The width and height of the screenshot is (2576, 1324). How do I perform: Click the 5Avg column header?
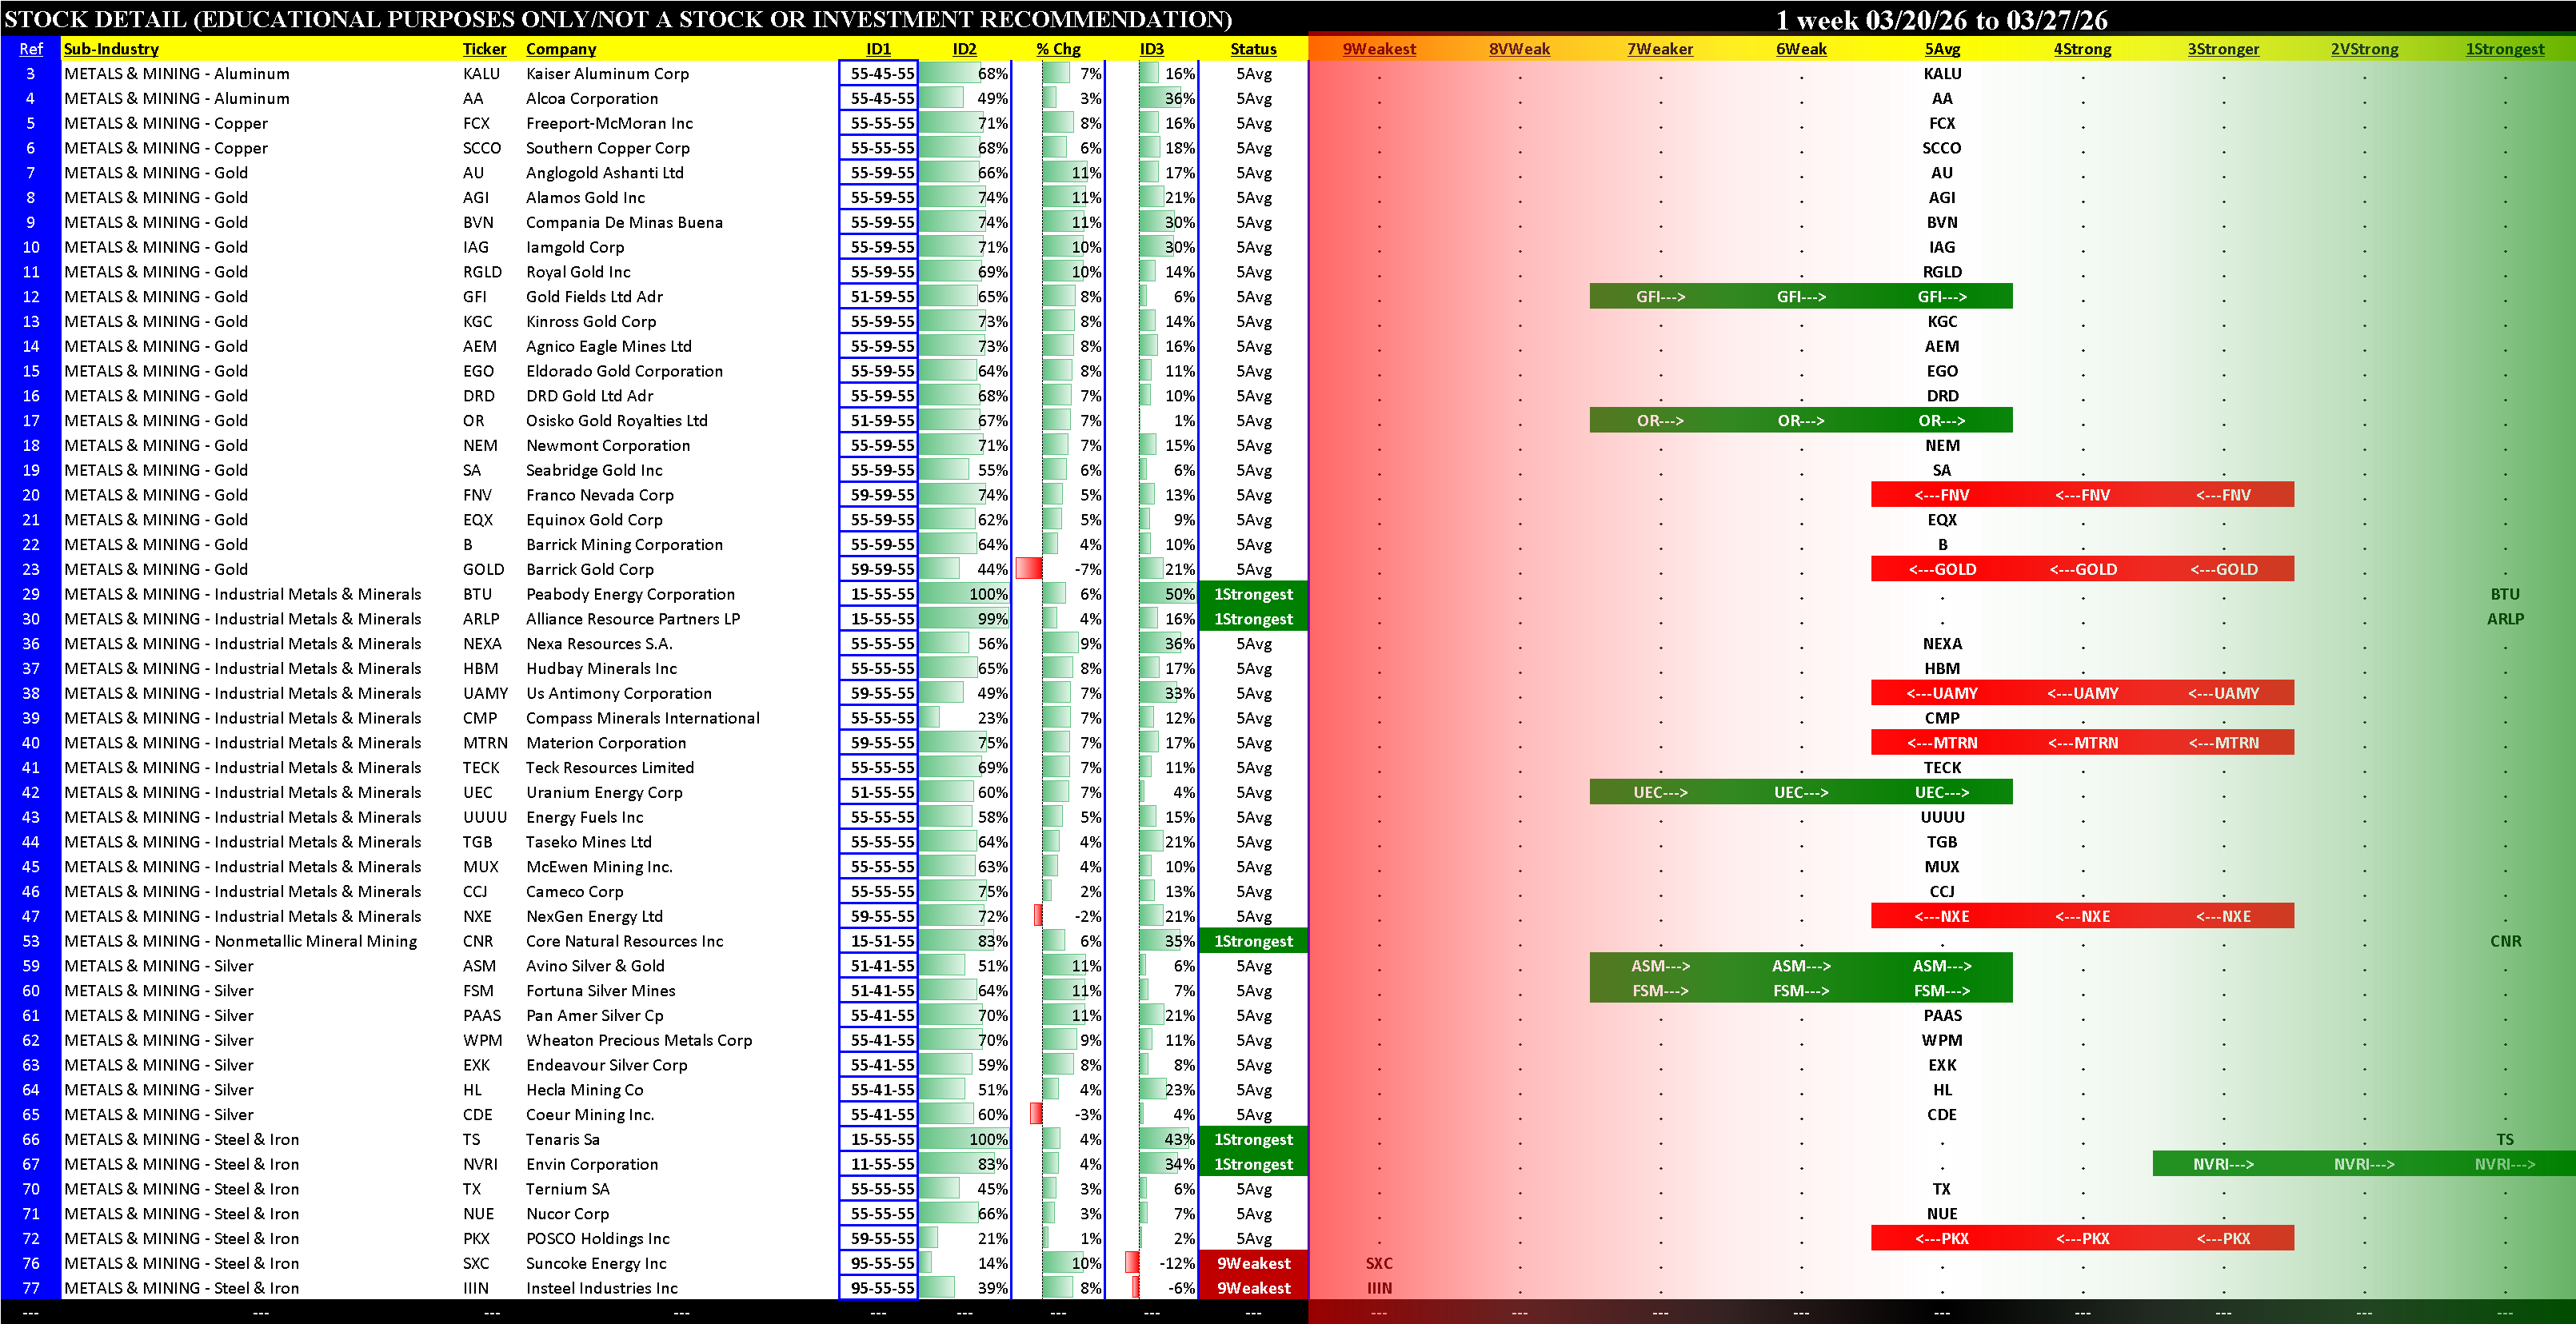(1942, 49)
